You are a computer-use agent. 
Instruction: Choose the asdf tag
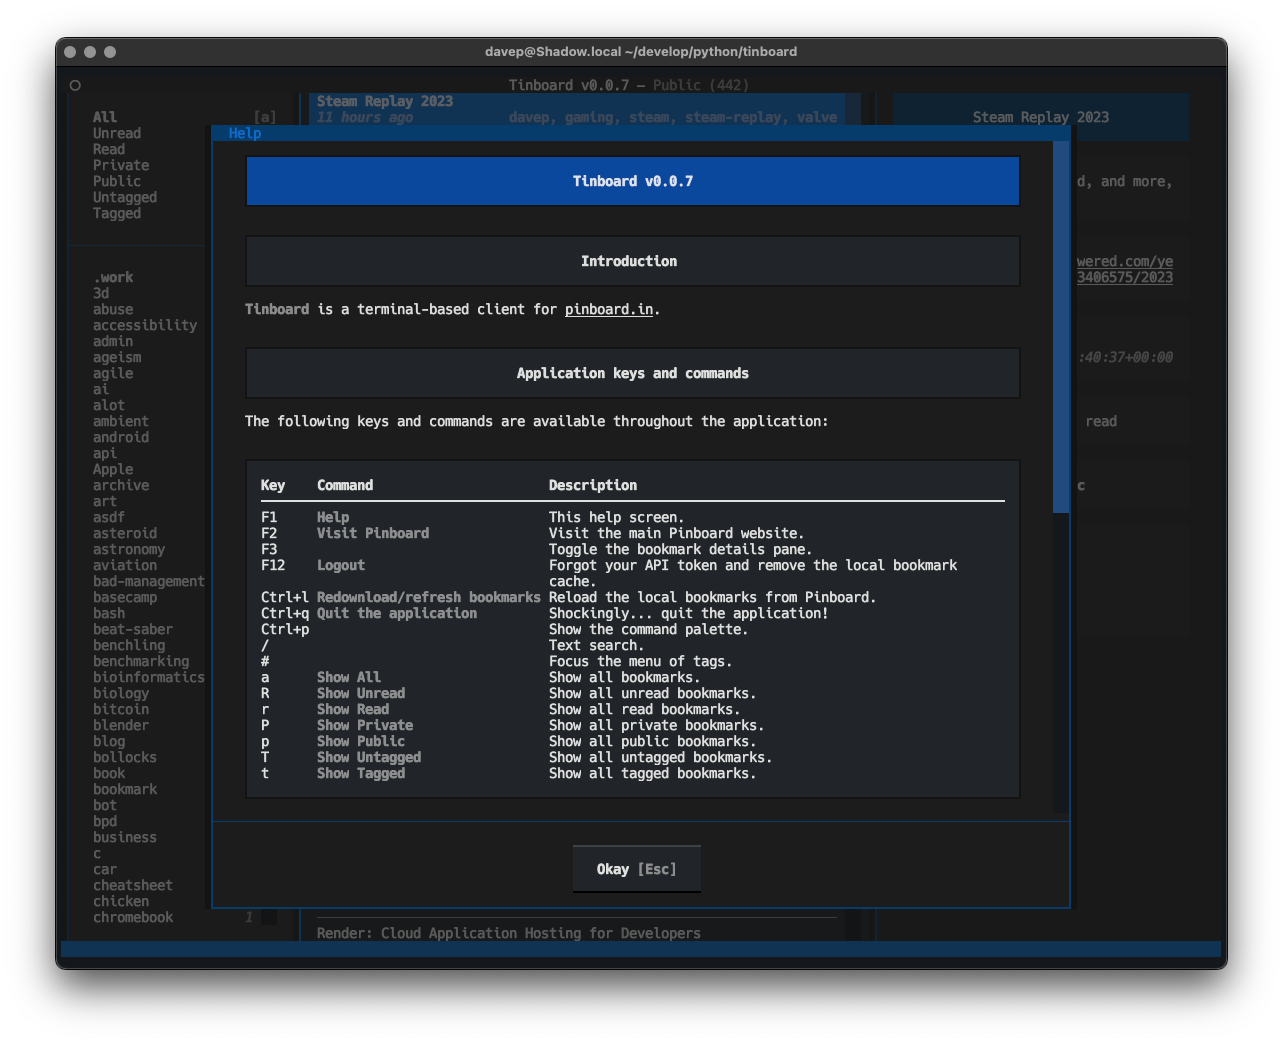[x=109, y=517]
